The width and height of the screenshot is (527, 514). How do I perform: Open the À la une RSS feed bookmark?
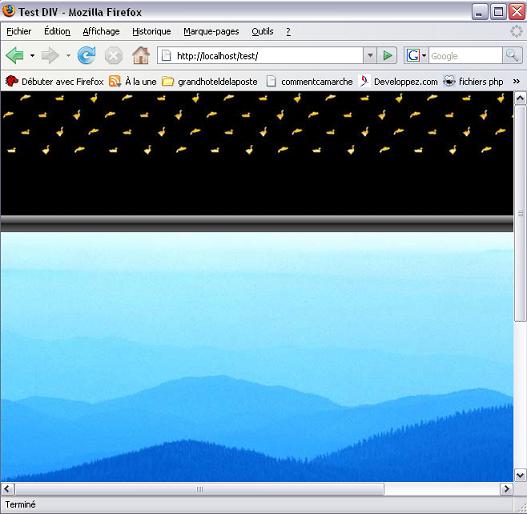coord(133,81)
